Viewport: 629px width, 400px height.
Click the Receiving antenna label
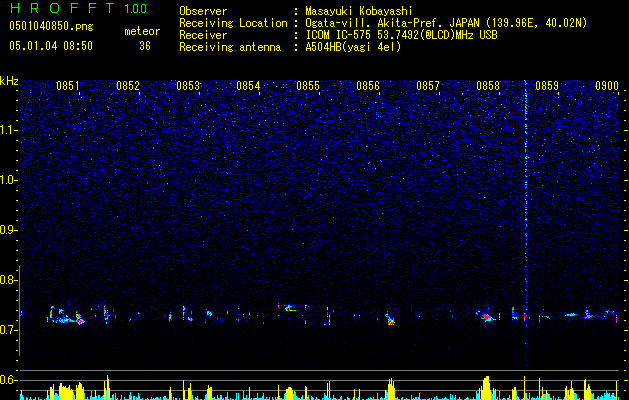click(x=230, y=47)
